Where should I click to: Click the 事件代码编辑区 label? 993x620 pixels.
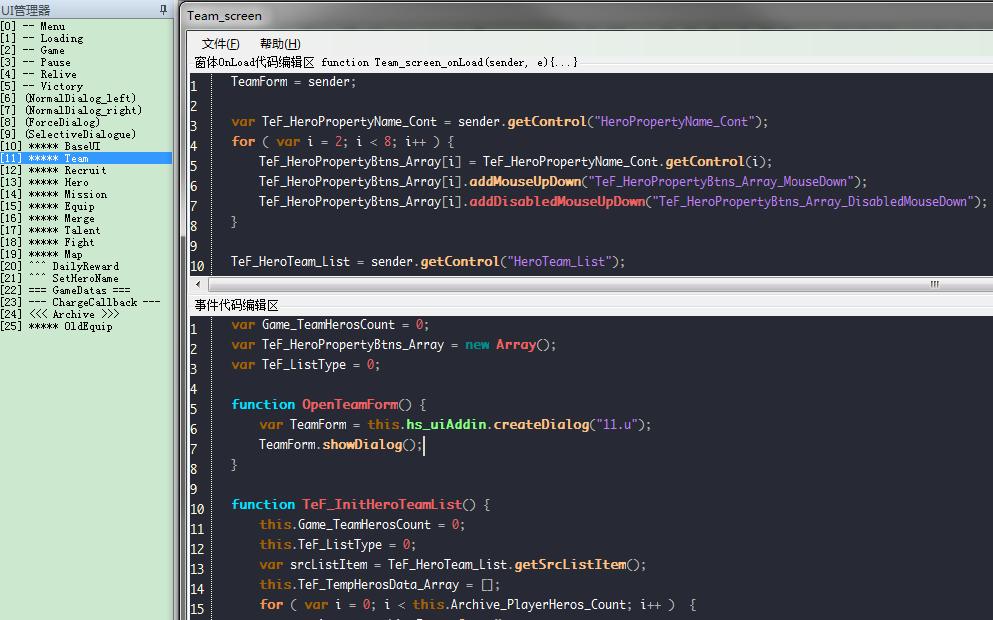coord(236,305)
